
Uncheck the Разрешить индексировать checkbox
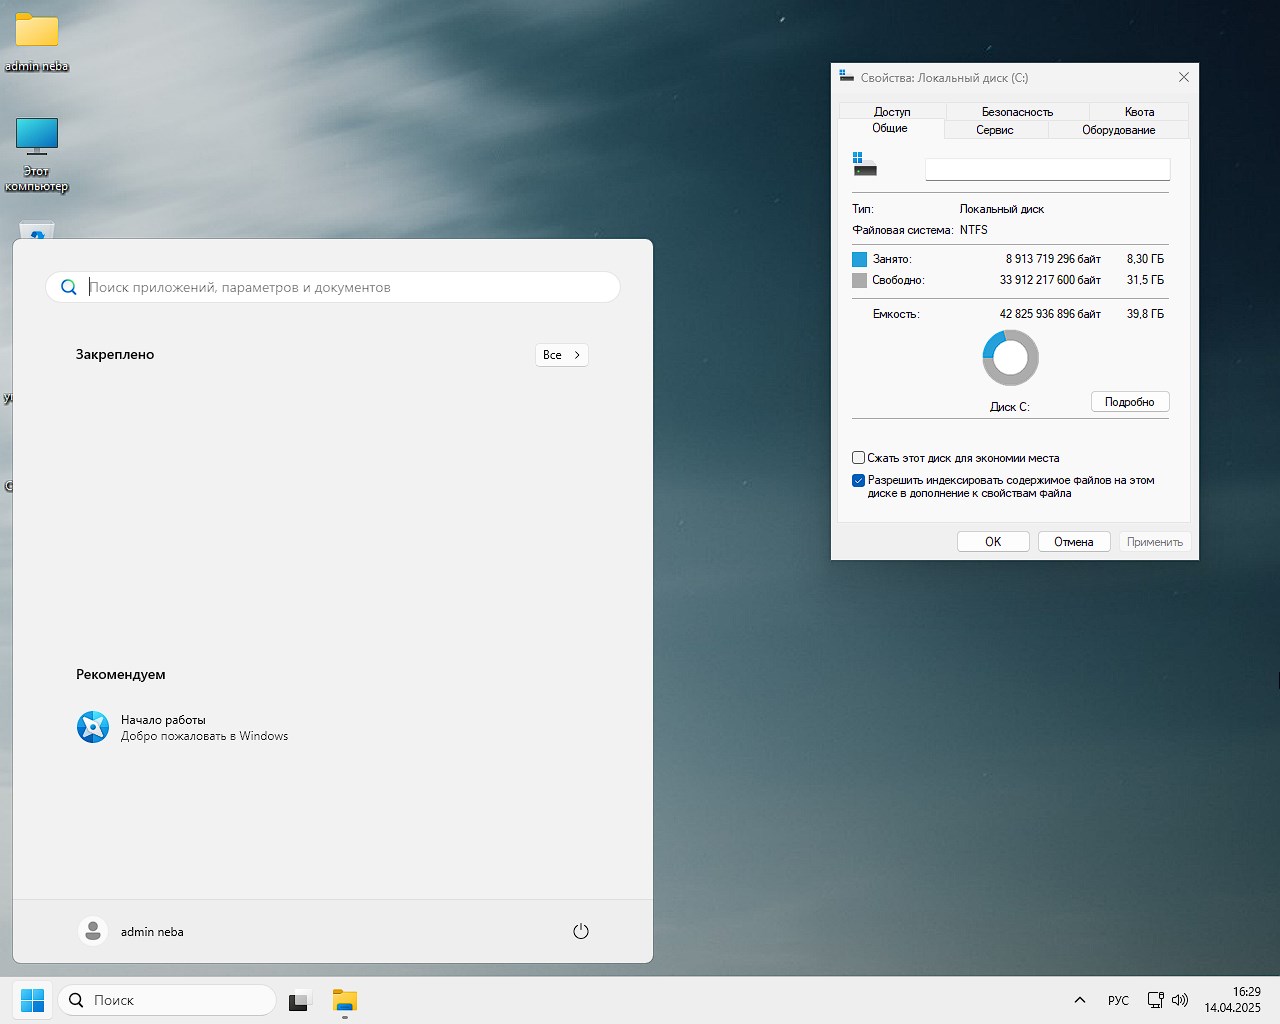[858, 480]
